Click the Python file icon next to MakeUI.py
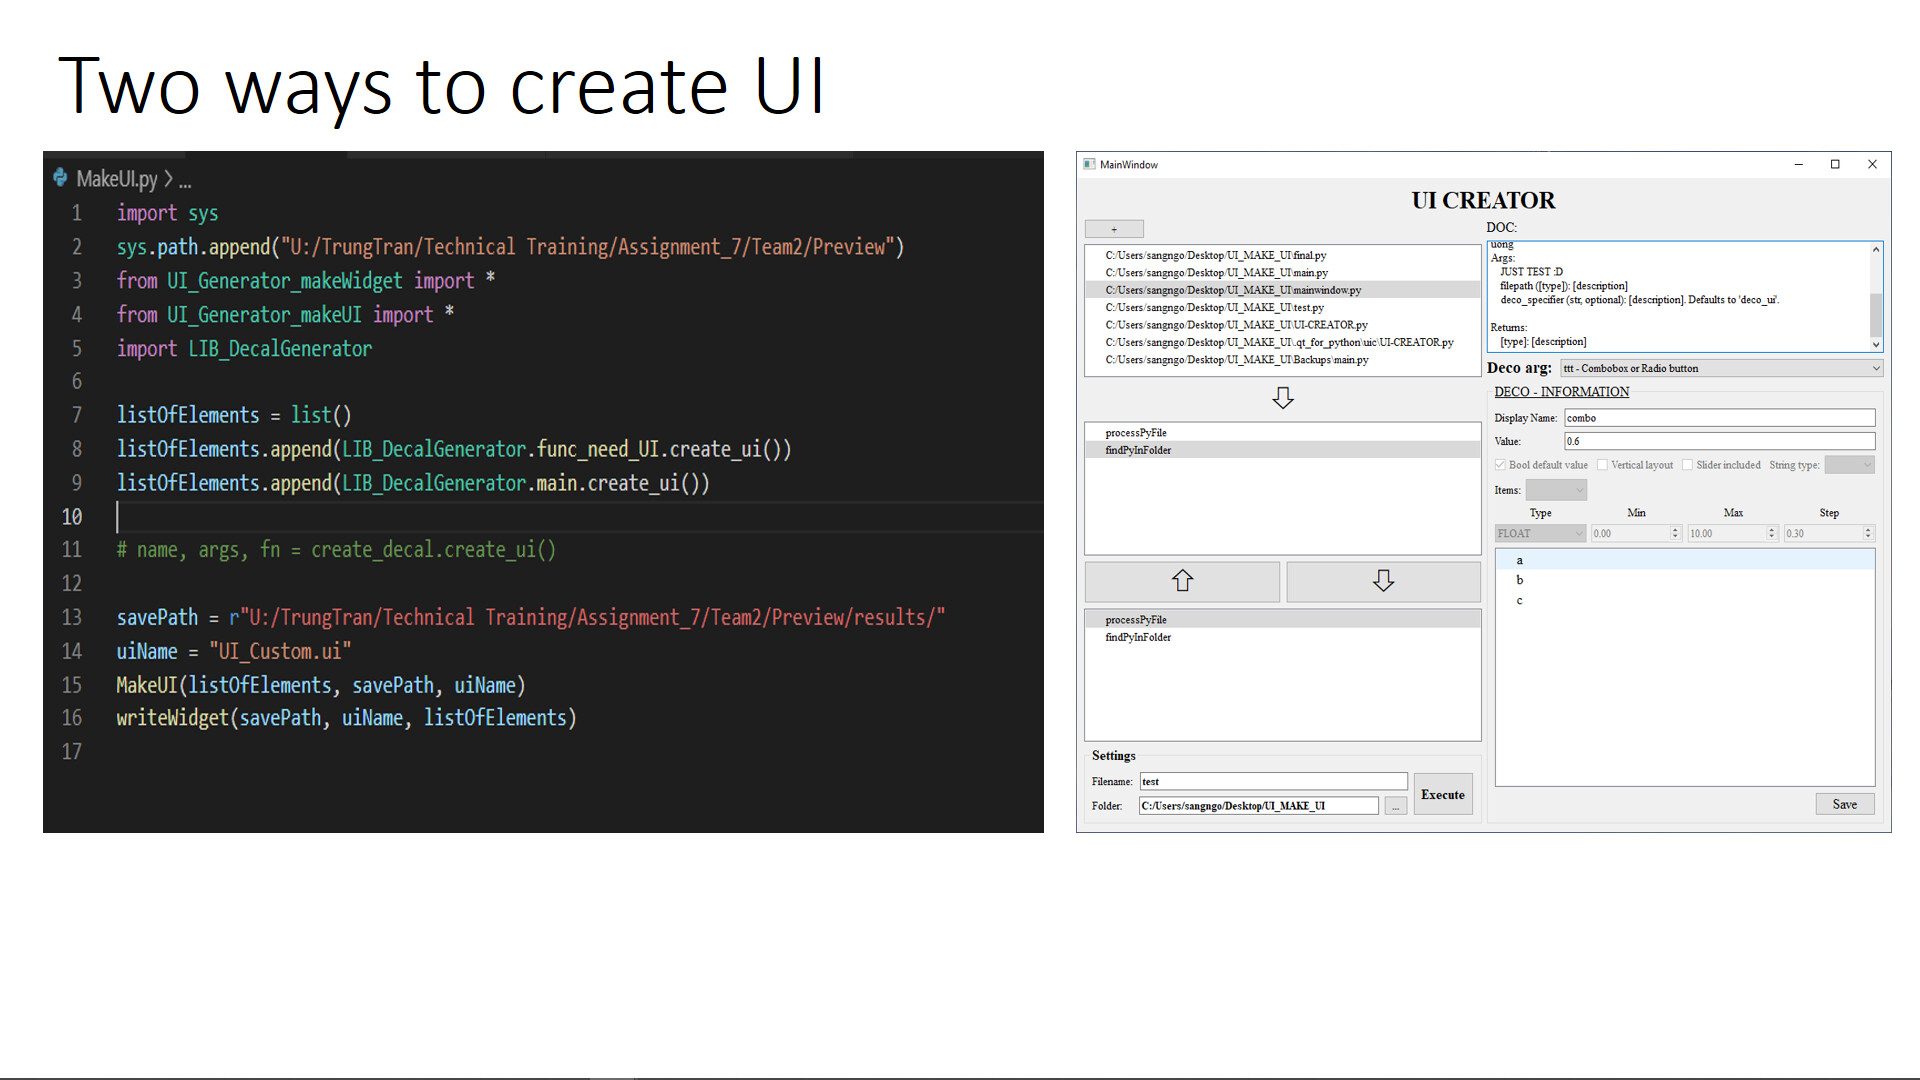This screenshot has height=1080, width=1920. 61,178
